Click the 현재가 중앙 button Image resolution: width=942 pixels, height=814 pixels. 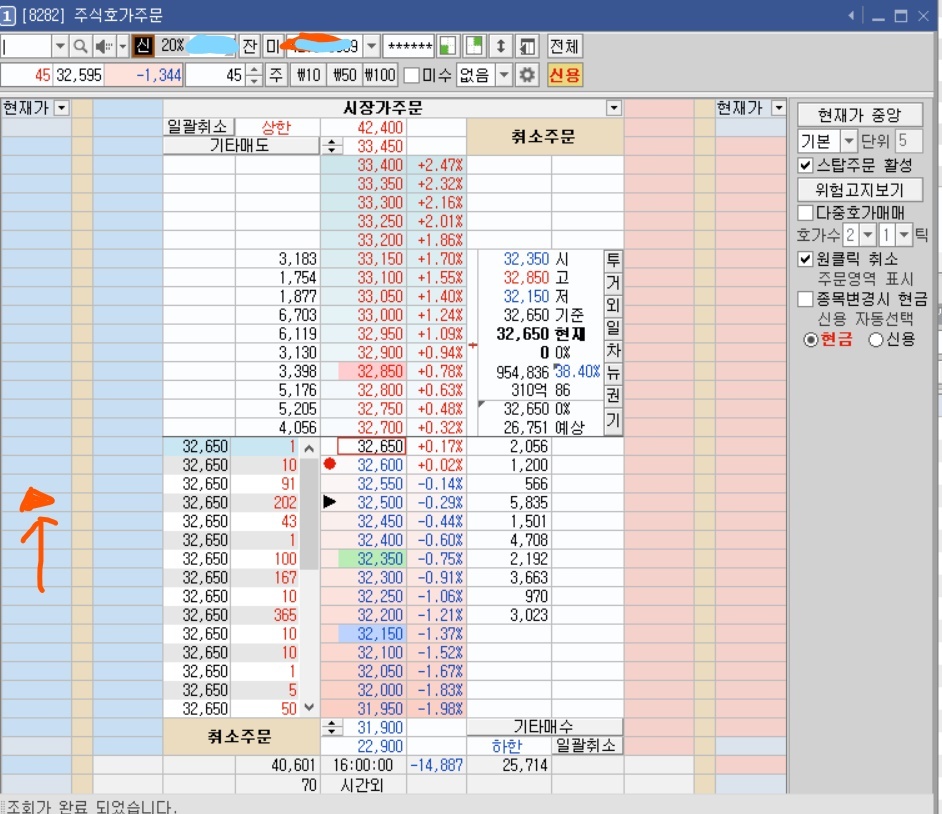[859, 114]
